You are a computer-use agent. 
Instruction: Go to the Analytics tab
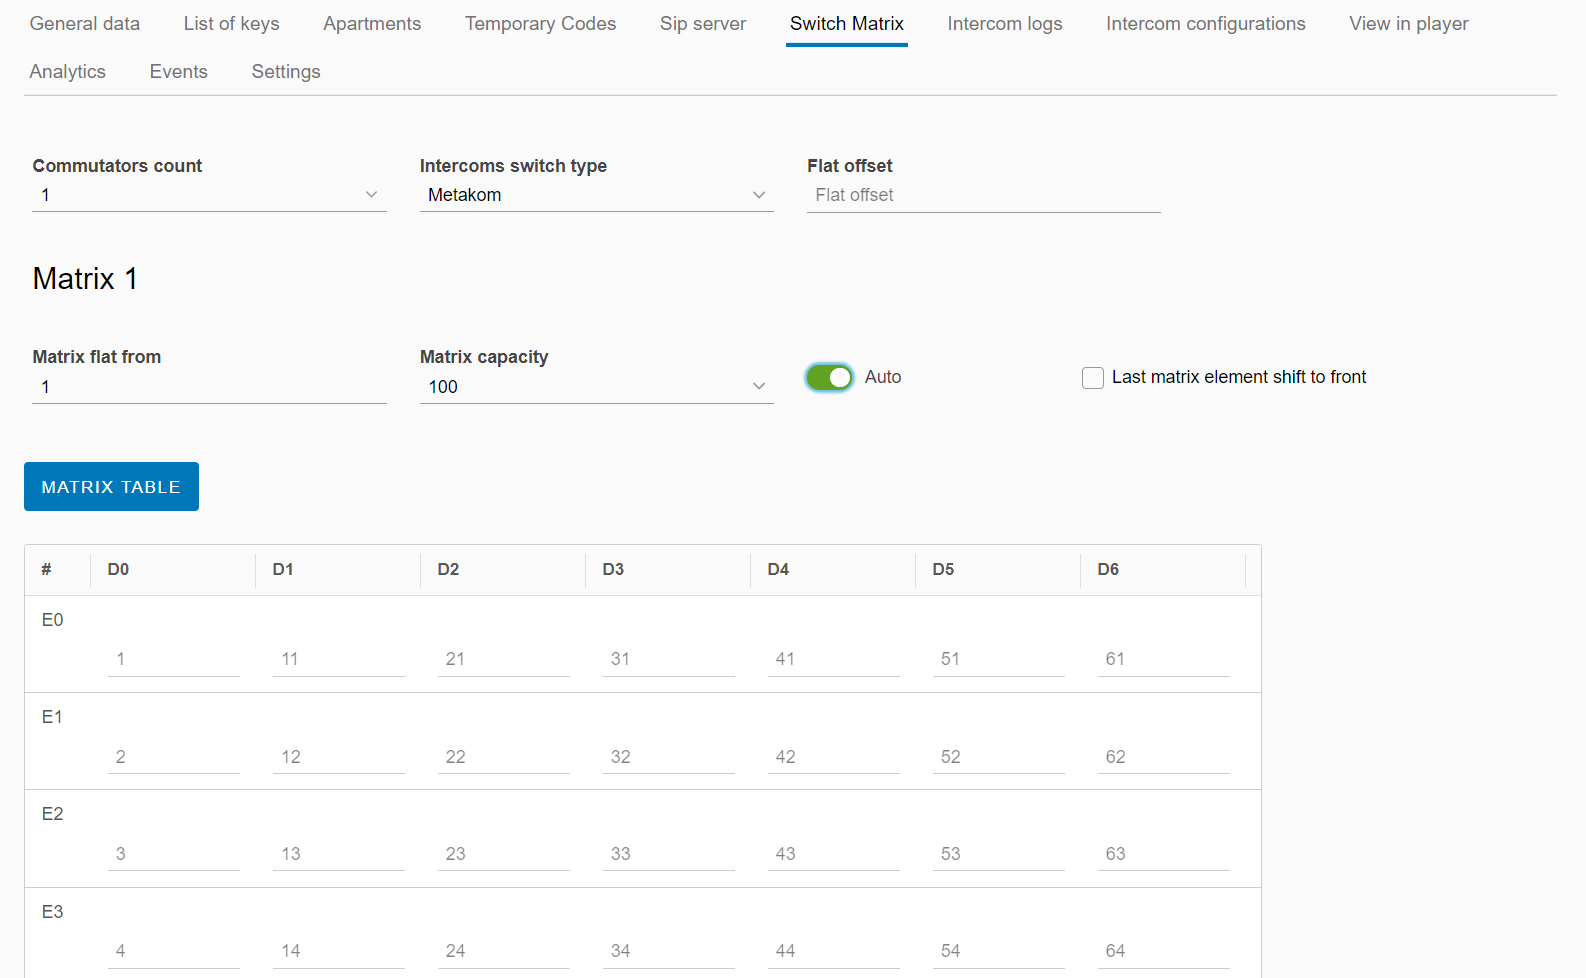(x=68, y=72)
